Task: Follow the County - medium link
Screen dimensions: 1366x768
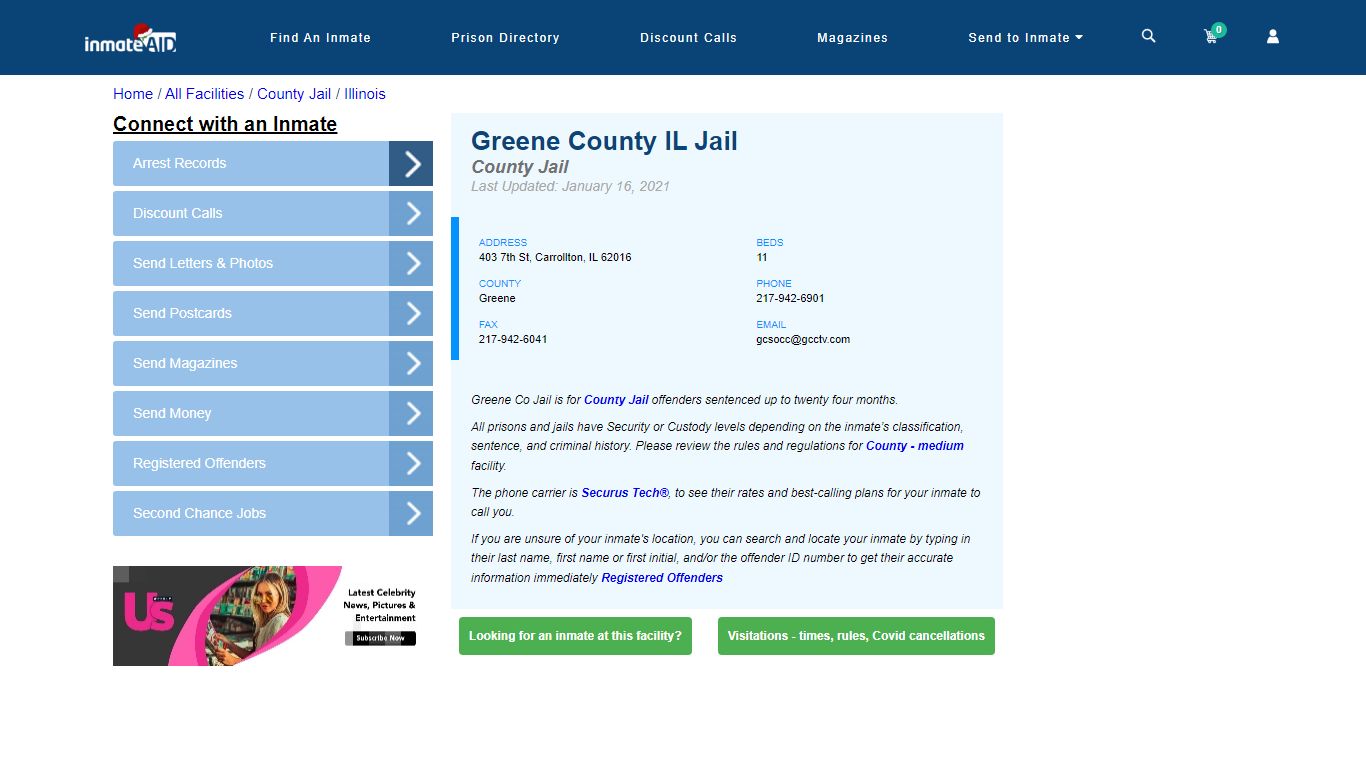Action: [915, 446]
